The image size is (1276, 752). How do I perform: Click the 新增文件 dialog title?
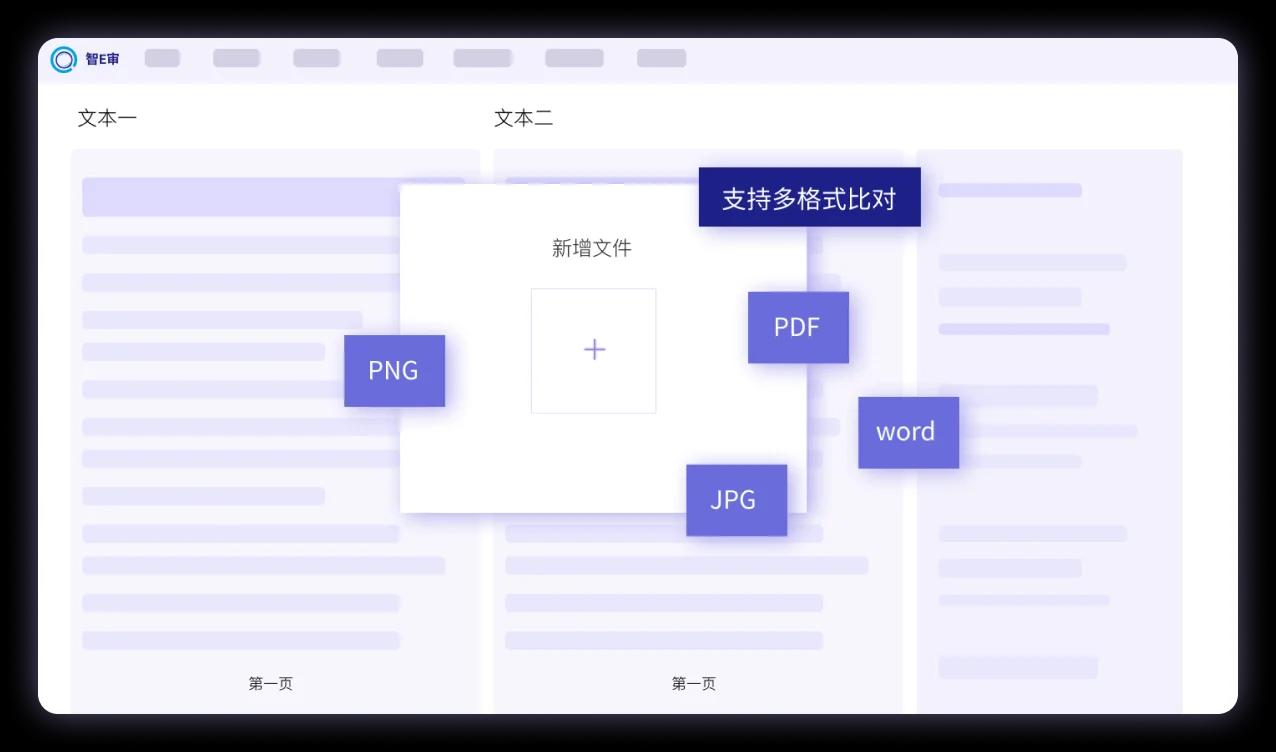click(x=592, y=248)
